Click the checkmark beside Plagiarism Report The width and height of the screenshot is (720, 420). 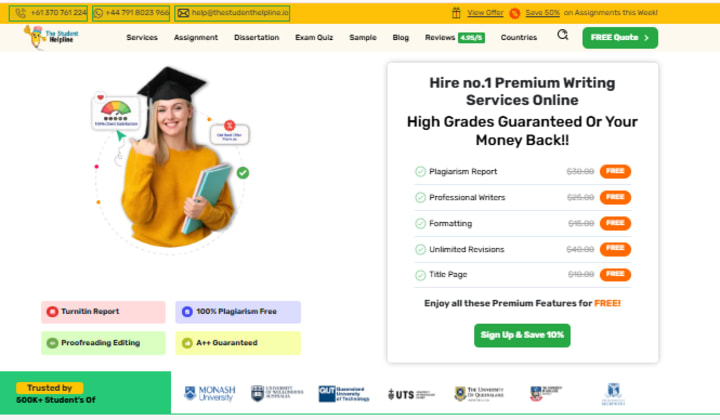tap(420, 172)
